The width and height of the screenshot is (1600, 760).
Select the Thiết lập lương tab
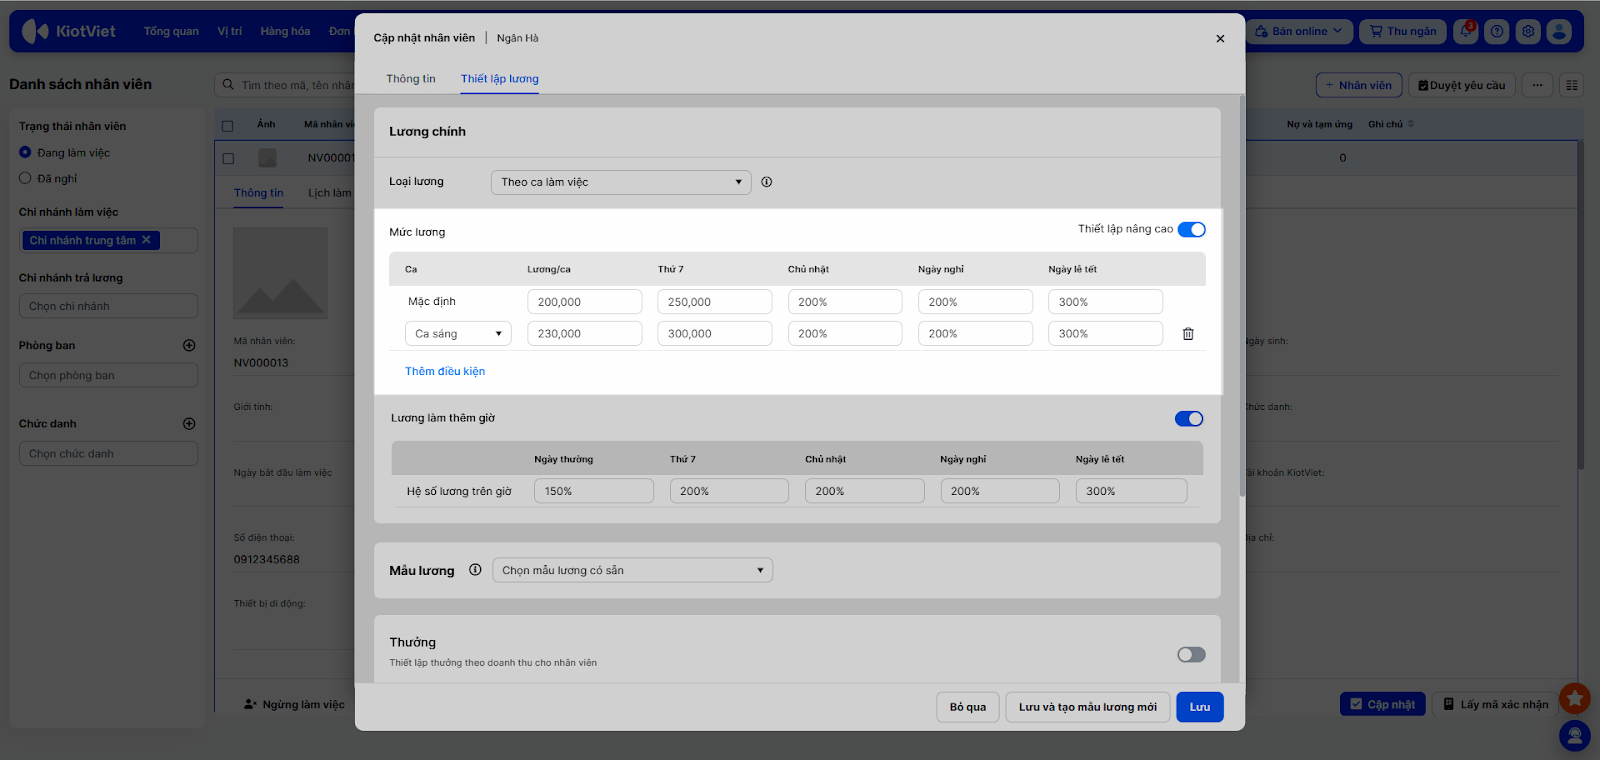tap(499, 79)
